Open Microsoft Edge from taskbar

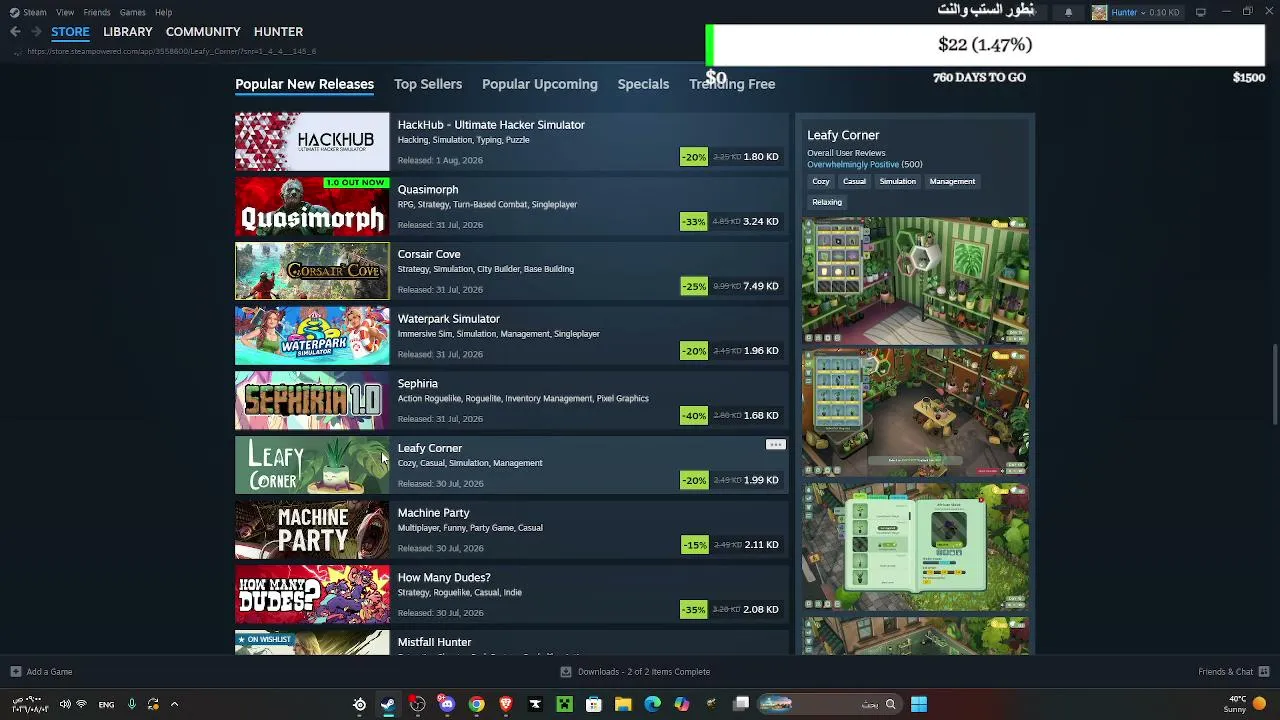pos(652,704)
